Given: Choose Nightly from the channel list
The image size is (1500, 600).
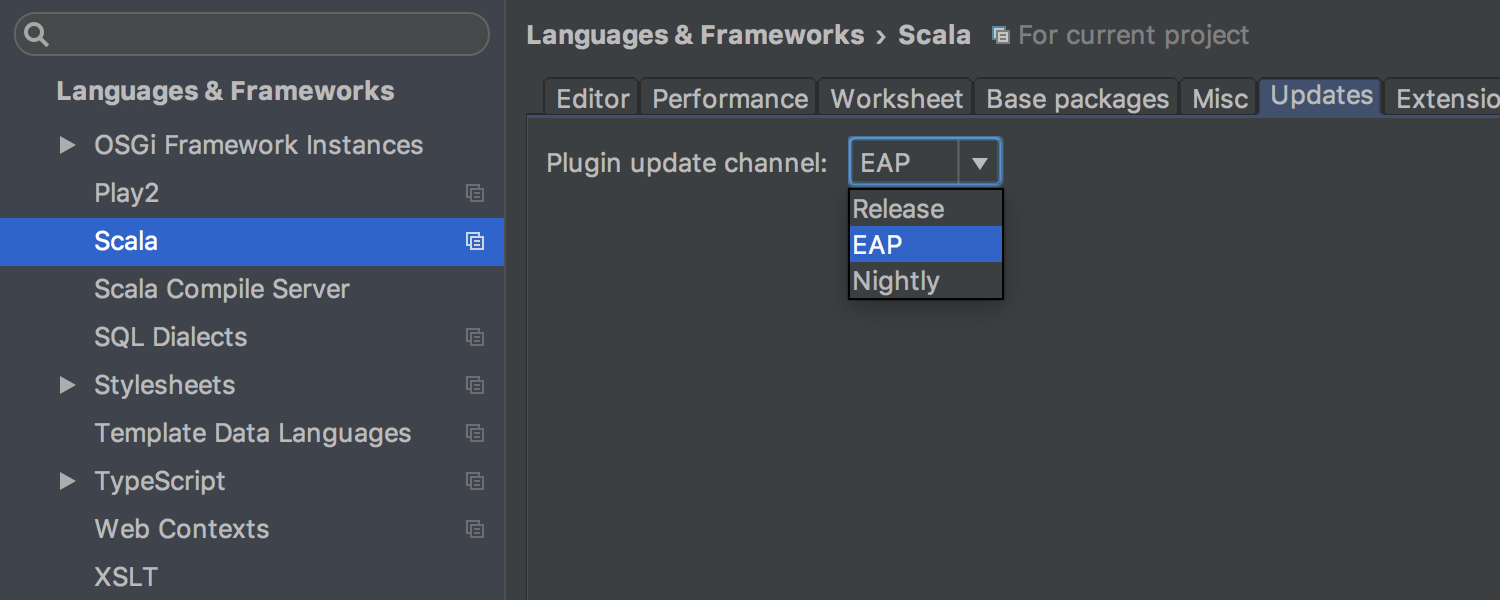Looking at the screenshot, I should point(926,280).
